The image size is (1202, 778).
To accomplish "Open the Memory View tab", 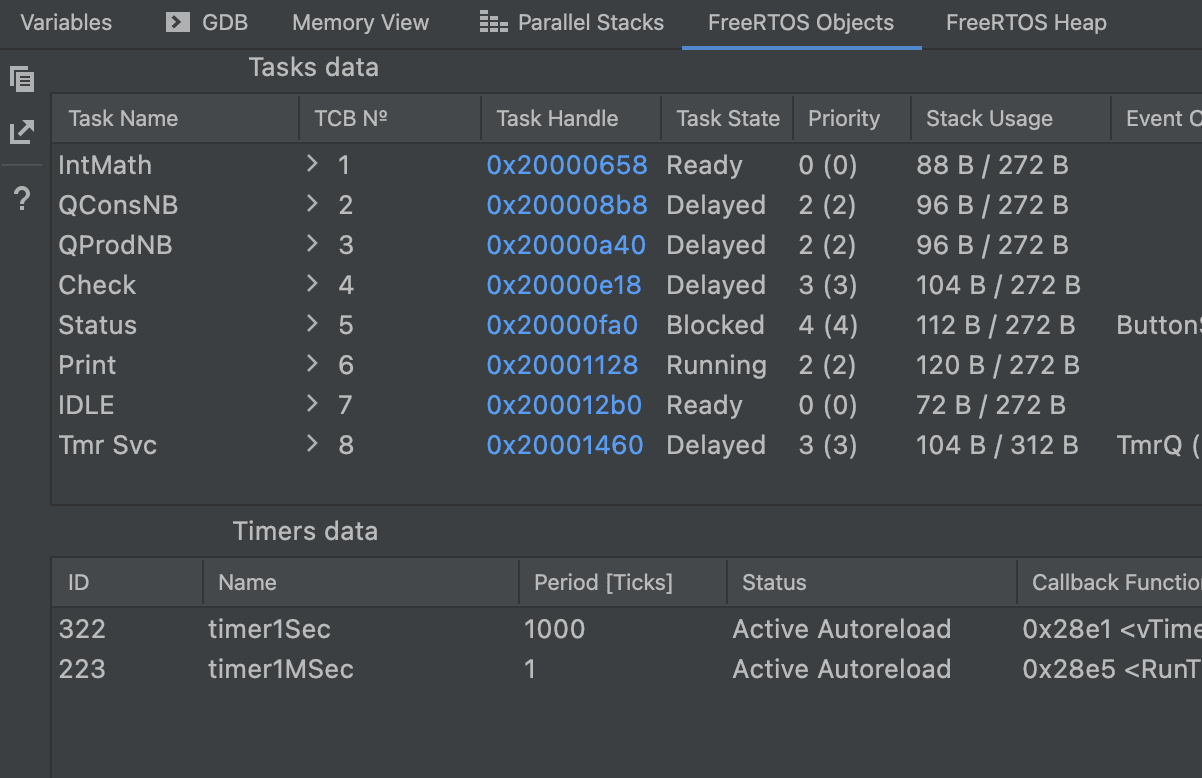I will 360,22.
